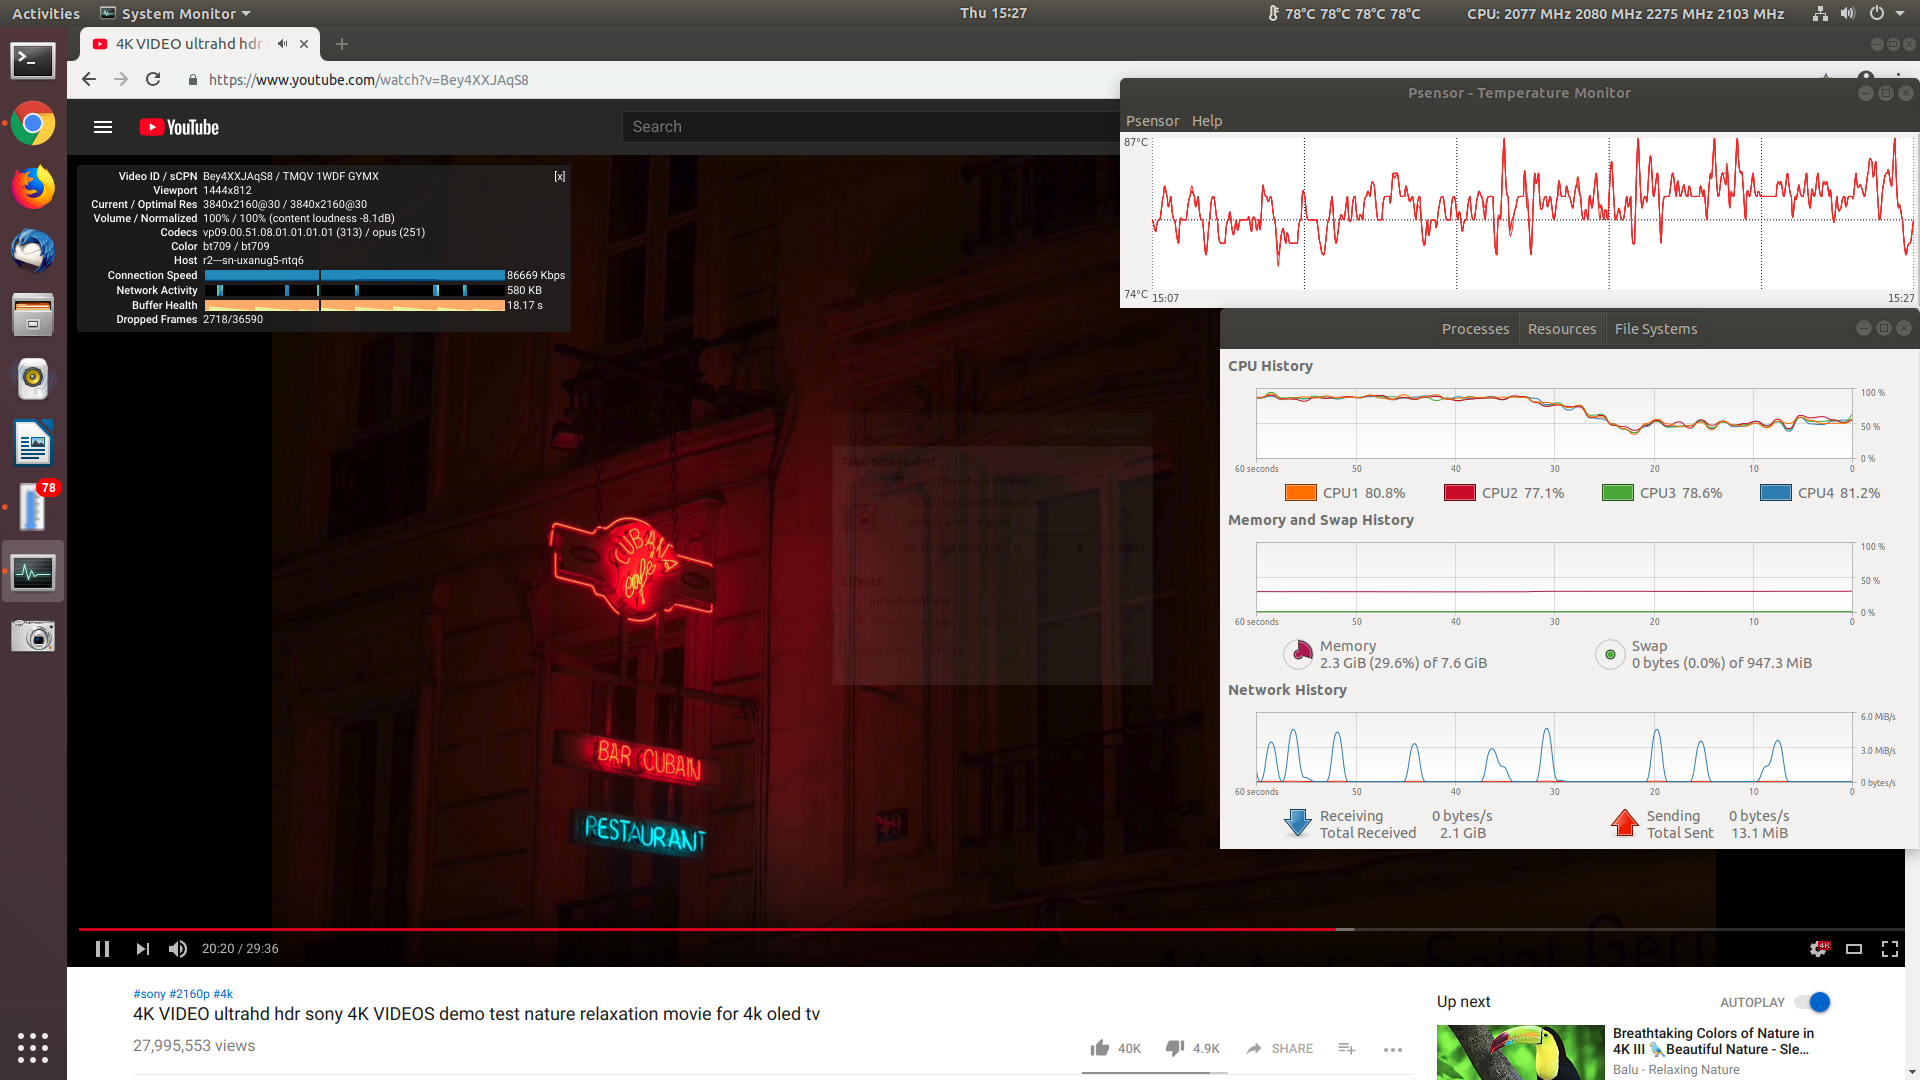This screenshot has height=1080, width=1920.
Task: Enter fullscreen video mode
Action: coord(1890,949)
